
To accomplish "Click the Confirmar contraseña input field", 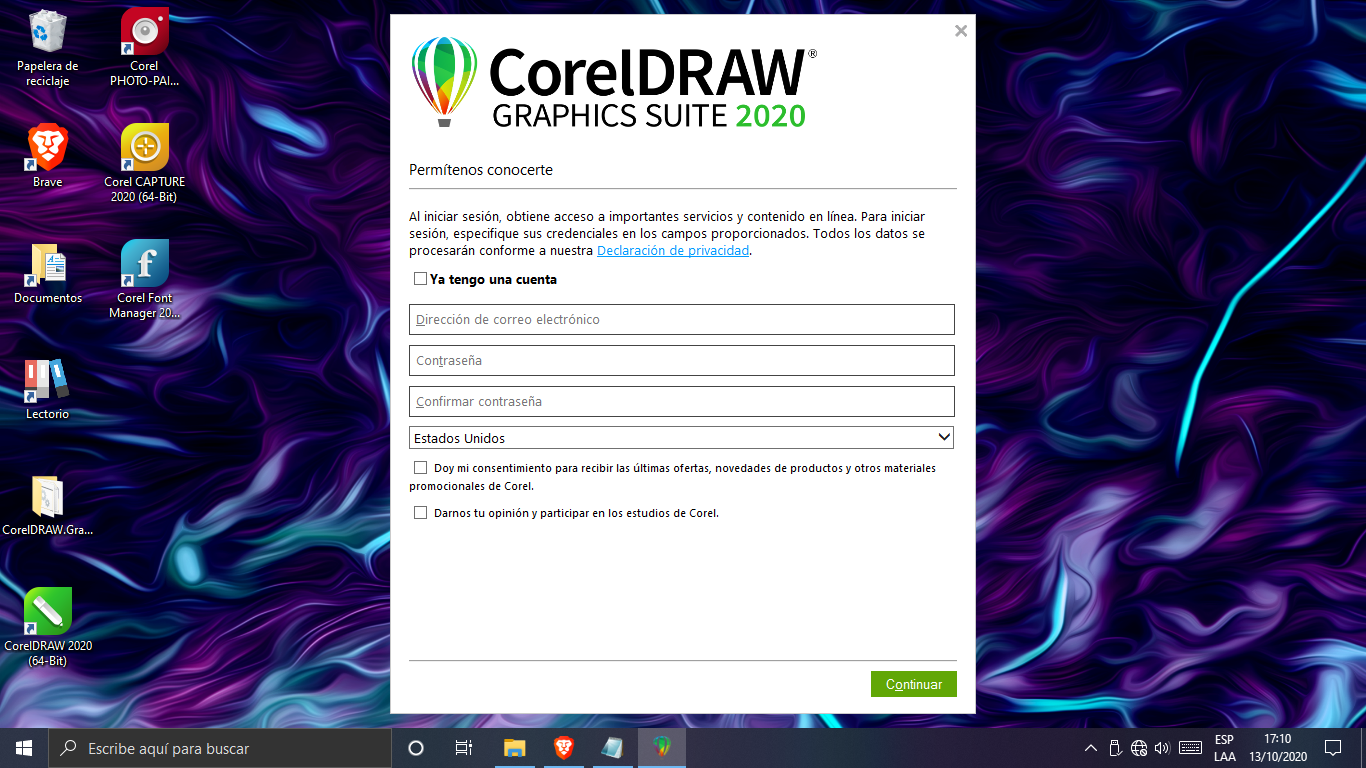I will click(x=682, y=402).
